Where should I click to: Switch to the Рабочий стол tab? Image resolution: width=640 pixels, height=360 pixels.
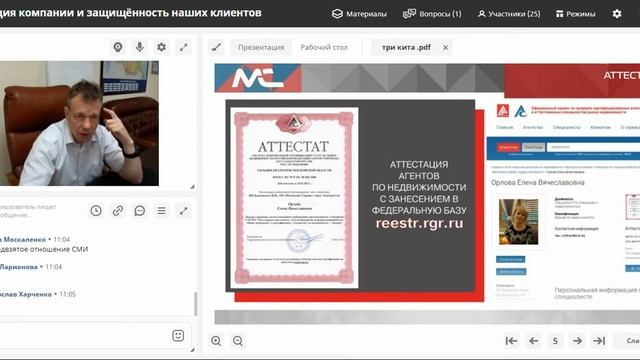tap(324, 47)
